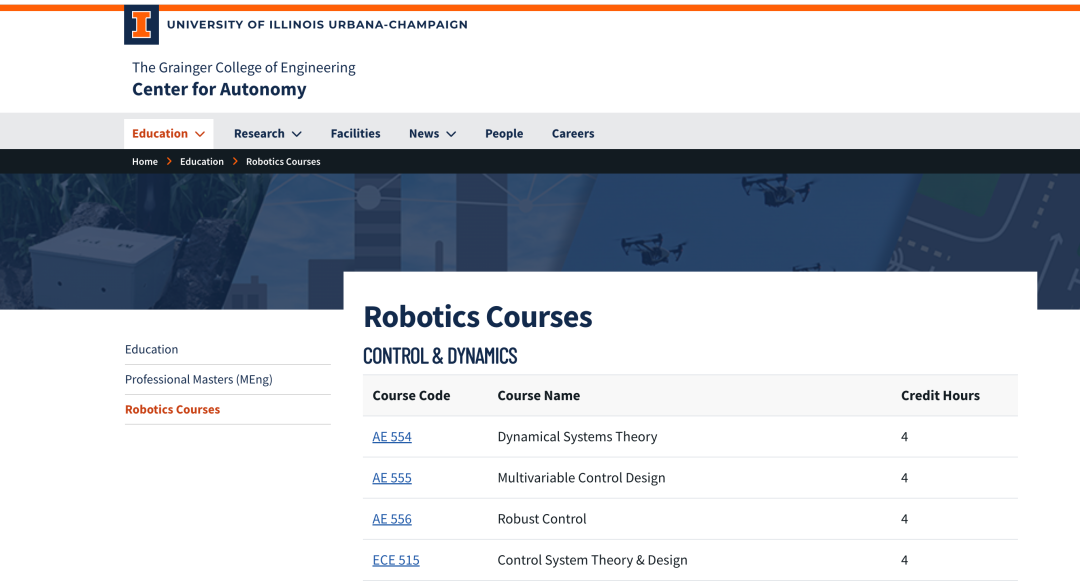Image resolution: width=1080 pixels, height=582 pixels.
Task: Open the AE 555 course link
Action: pos(392,478)
